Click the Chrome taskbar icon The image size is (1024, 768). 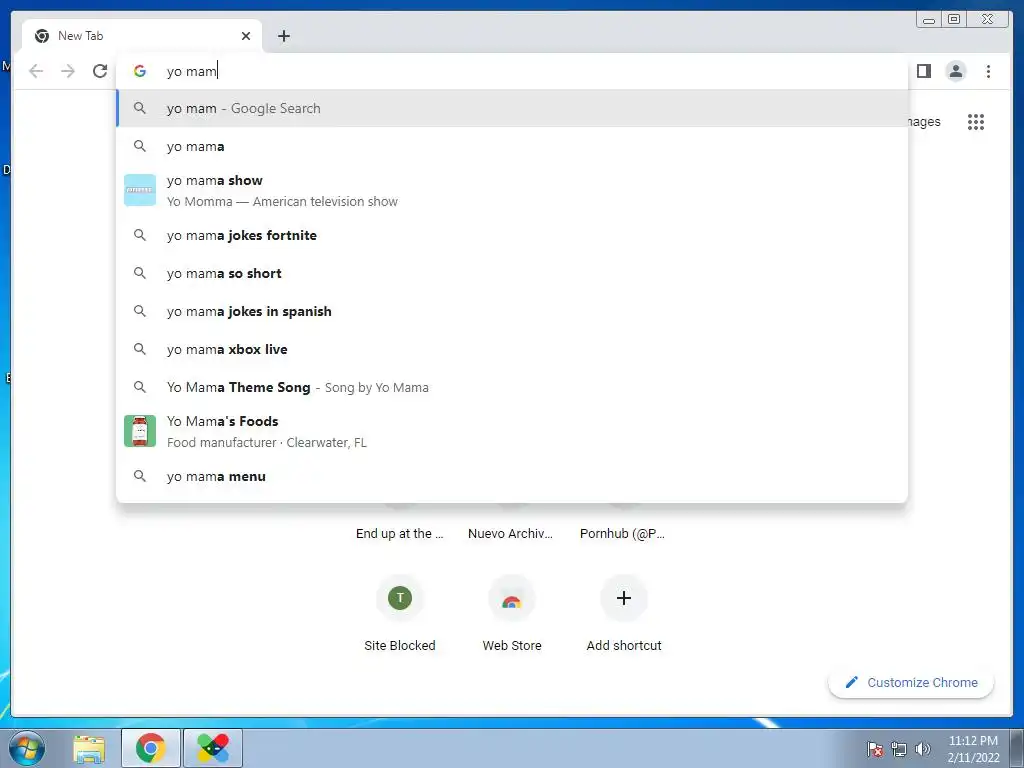tap(151, 748)
